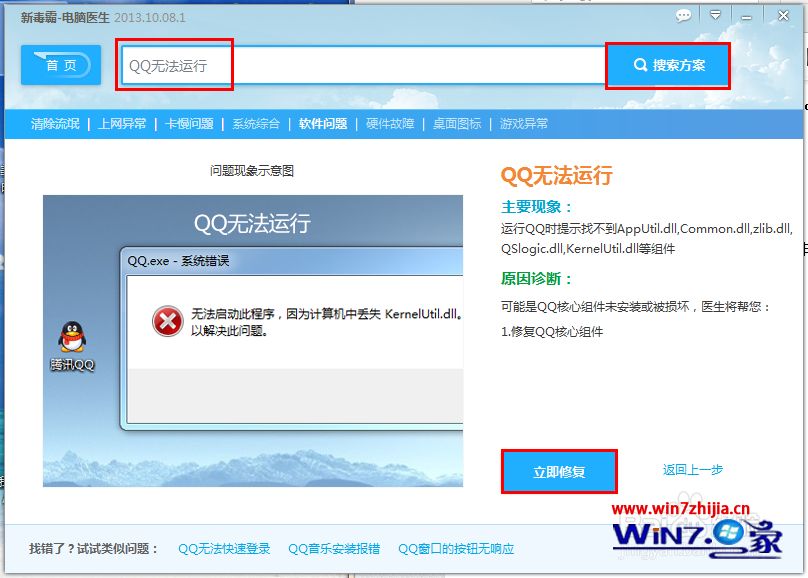Open the QQ窗口的按钮无响应 link

[456, 549]
